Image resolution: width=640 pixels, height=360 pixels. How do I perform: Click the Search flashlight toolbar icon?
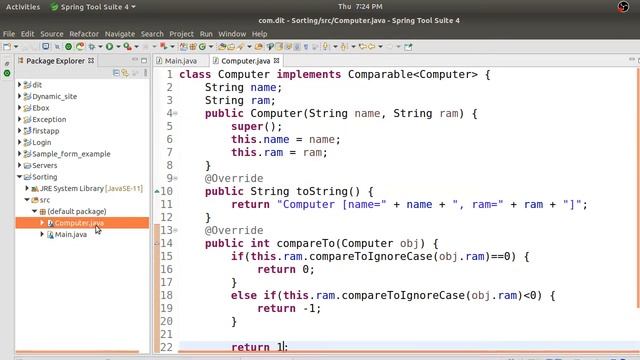(240, 47)
